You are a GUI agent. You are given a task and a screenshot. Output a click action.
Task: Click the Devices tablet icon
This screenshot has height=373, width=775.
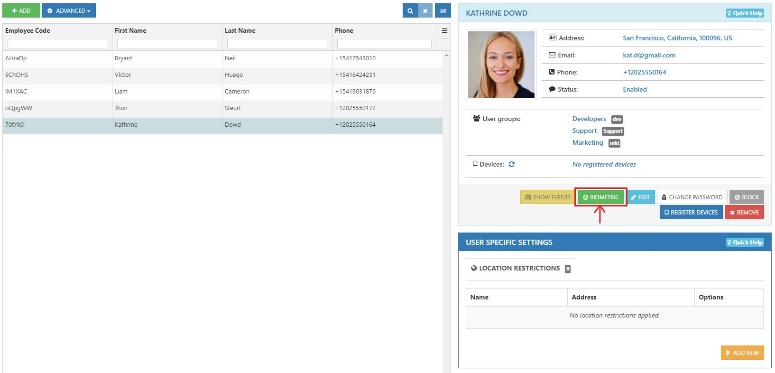(x=475, y=164)
